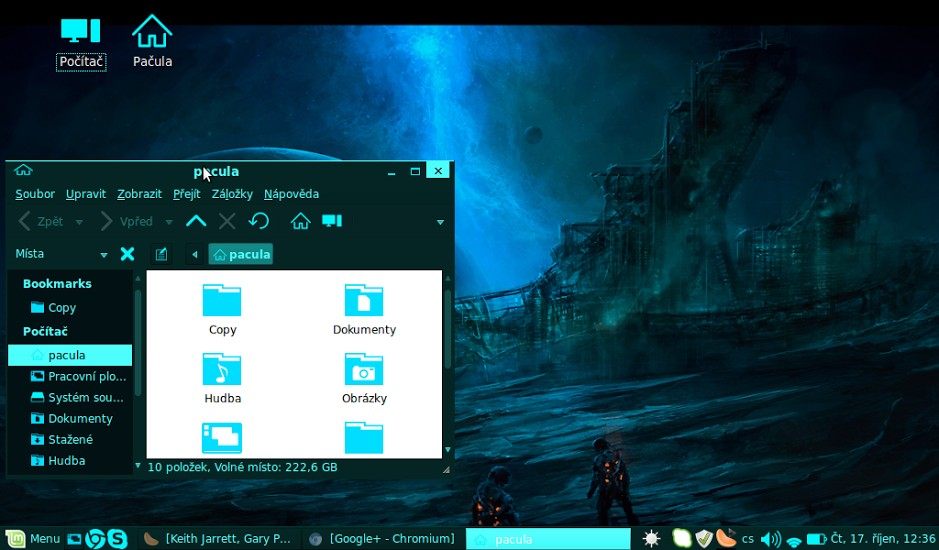Click the sidebar vertical scrollbar
The height and width of the screenshot is (550, 939).
tap(138, 343)
